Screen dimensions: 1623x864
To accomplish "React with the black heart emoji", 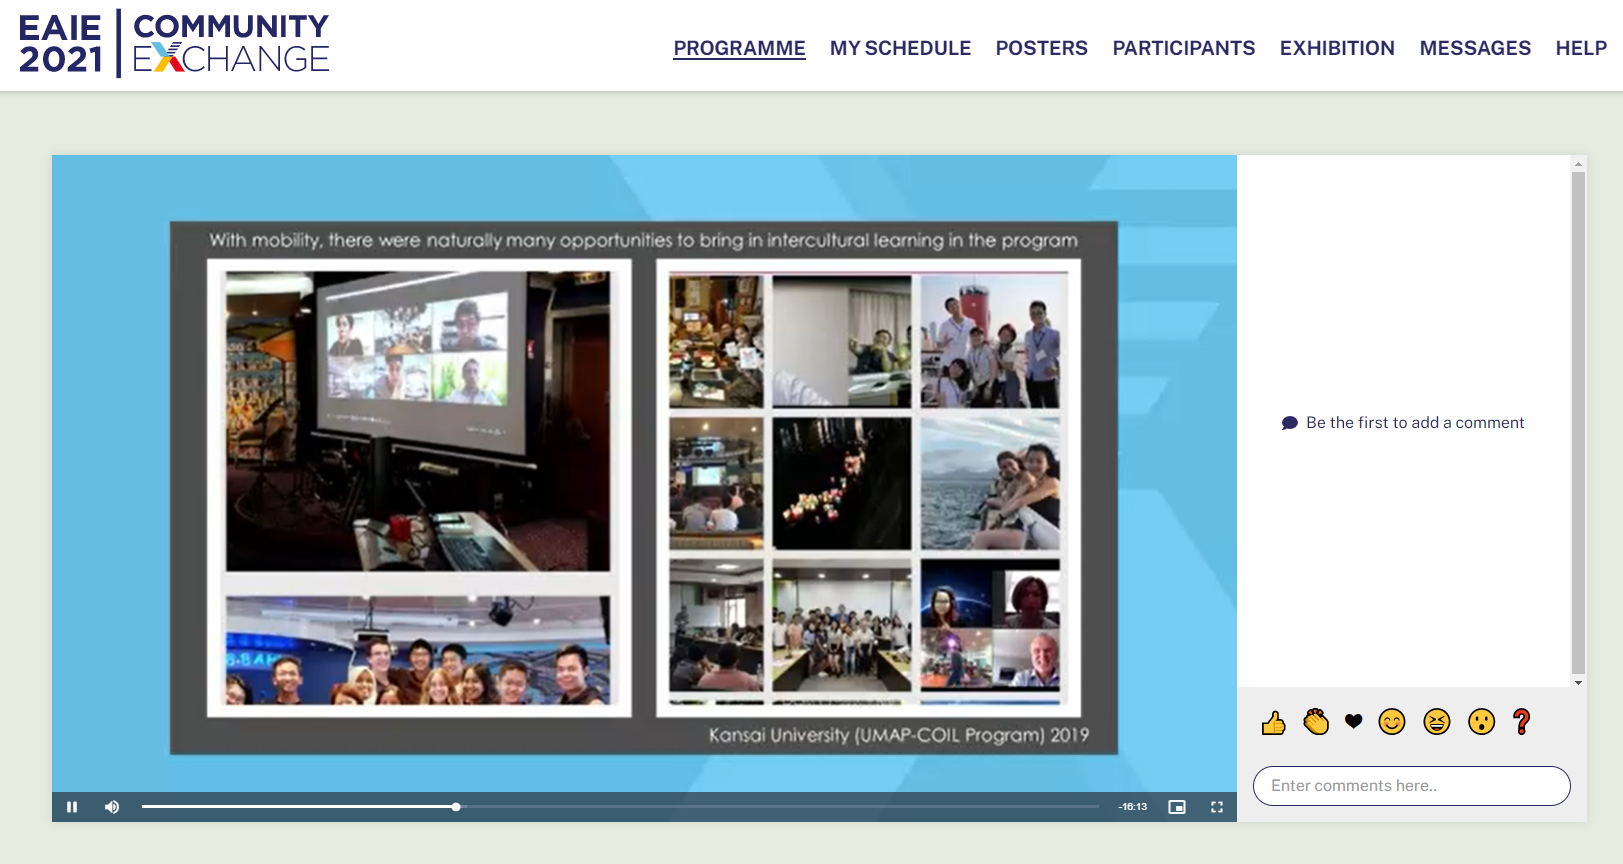I will 1353,722.
